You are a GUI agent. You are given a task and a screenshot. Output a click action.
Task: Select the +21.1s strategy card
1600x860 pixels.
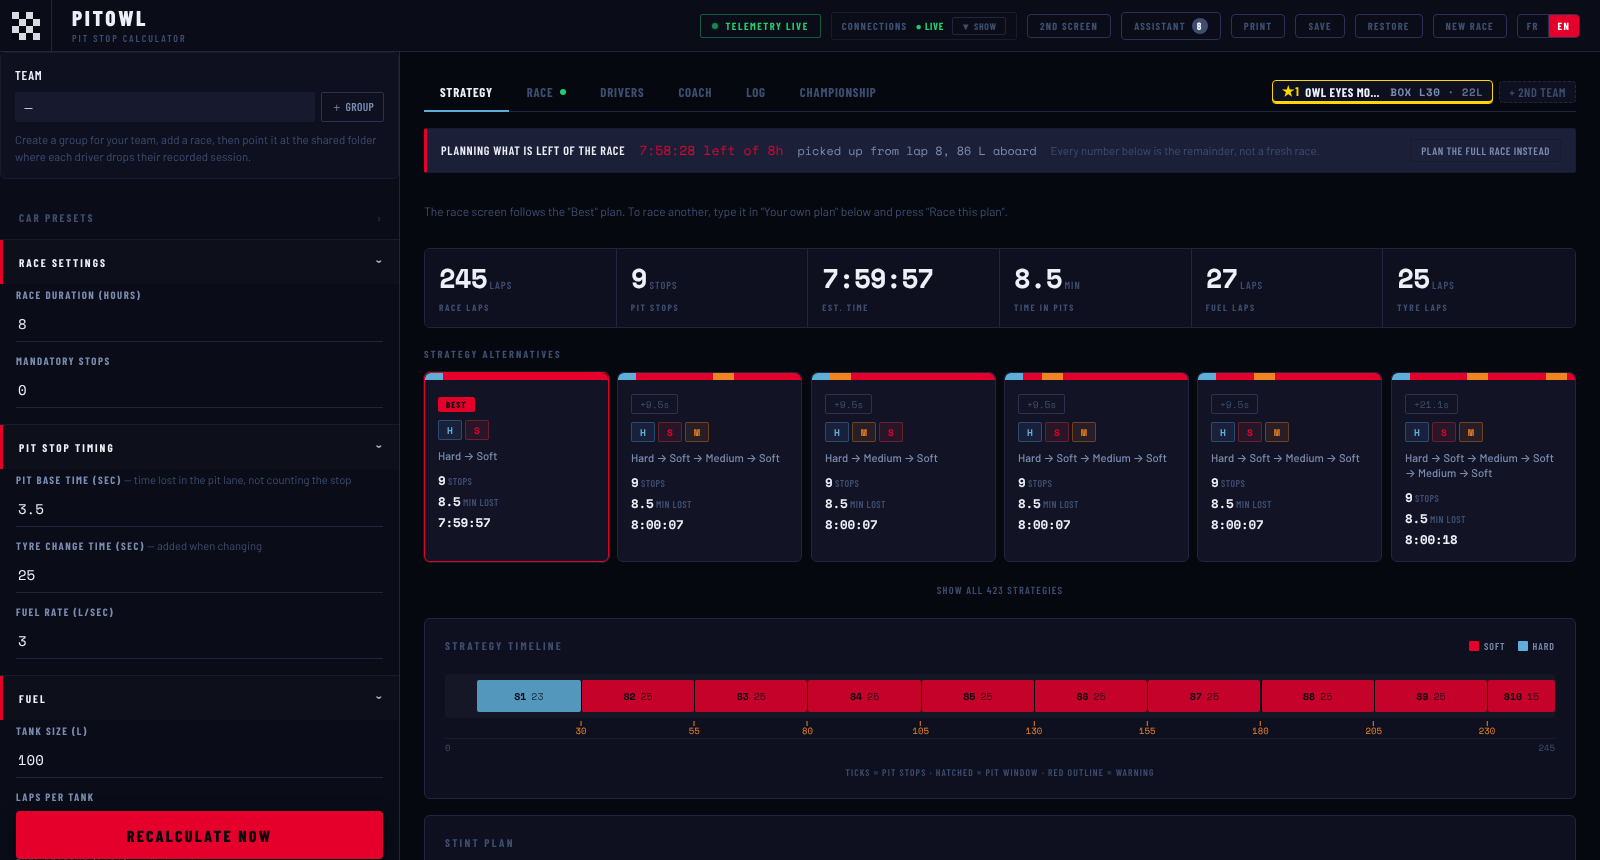pyautogui.click(x=1483, y=467)
